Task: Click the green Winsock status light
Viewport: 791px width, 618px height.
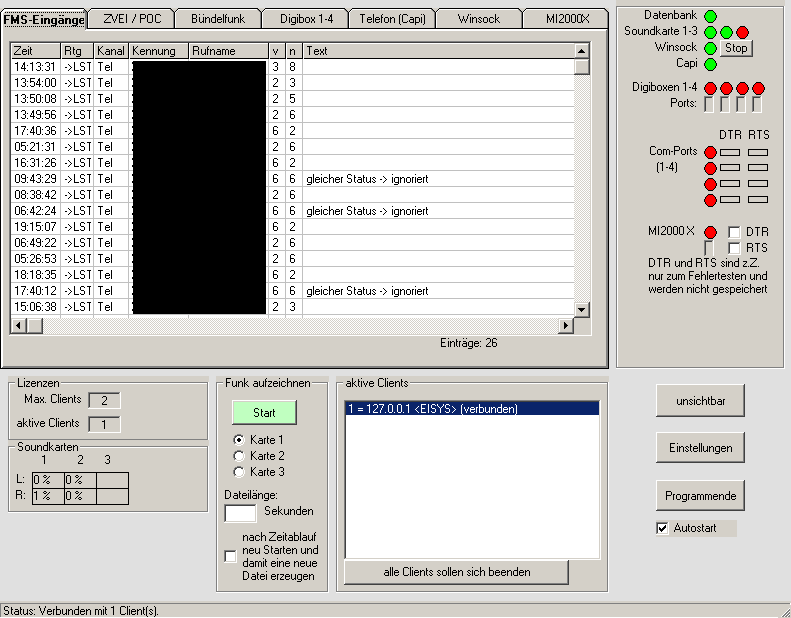Action: (x=710, y=48)
